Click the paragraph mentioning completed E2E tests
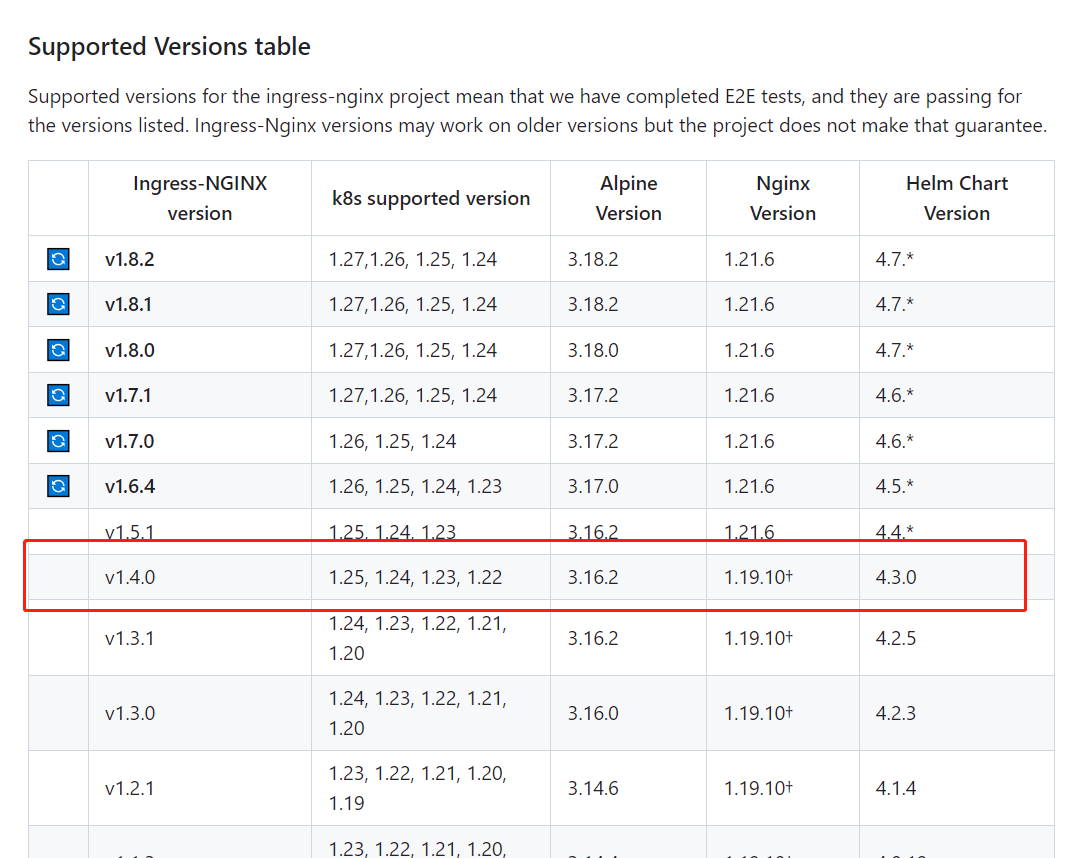 538,111
